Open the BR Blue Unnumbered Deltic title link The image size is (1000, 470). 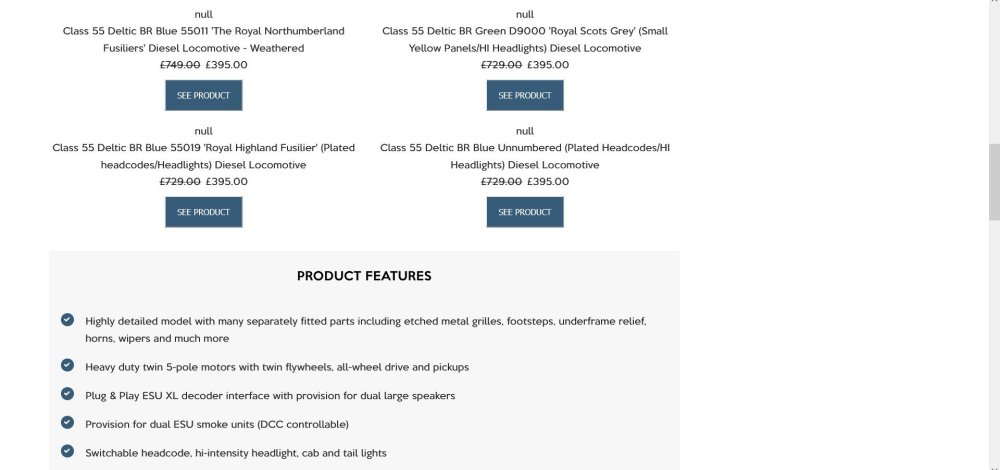pos(525,156)
